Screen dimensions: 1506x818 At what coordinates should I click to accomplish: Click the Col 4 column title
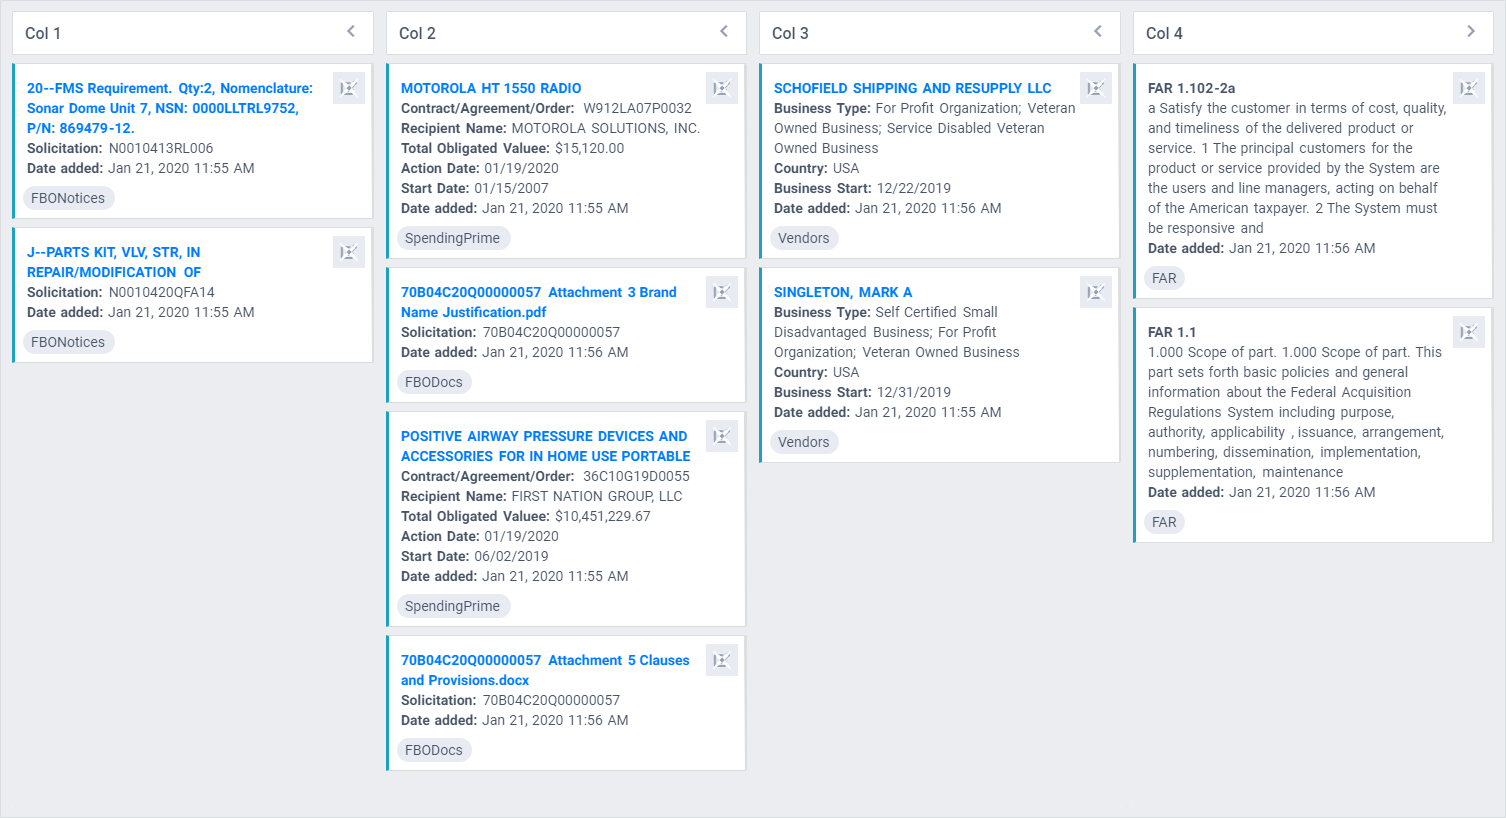[x=1164, y=33]
